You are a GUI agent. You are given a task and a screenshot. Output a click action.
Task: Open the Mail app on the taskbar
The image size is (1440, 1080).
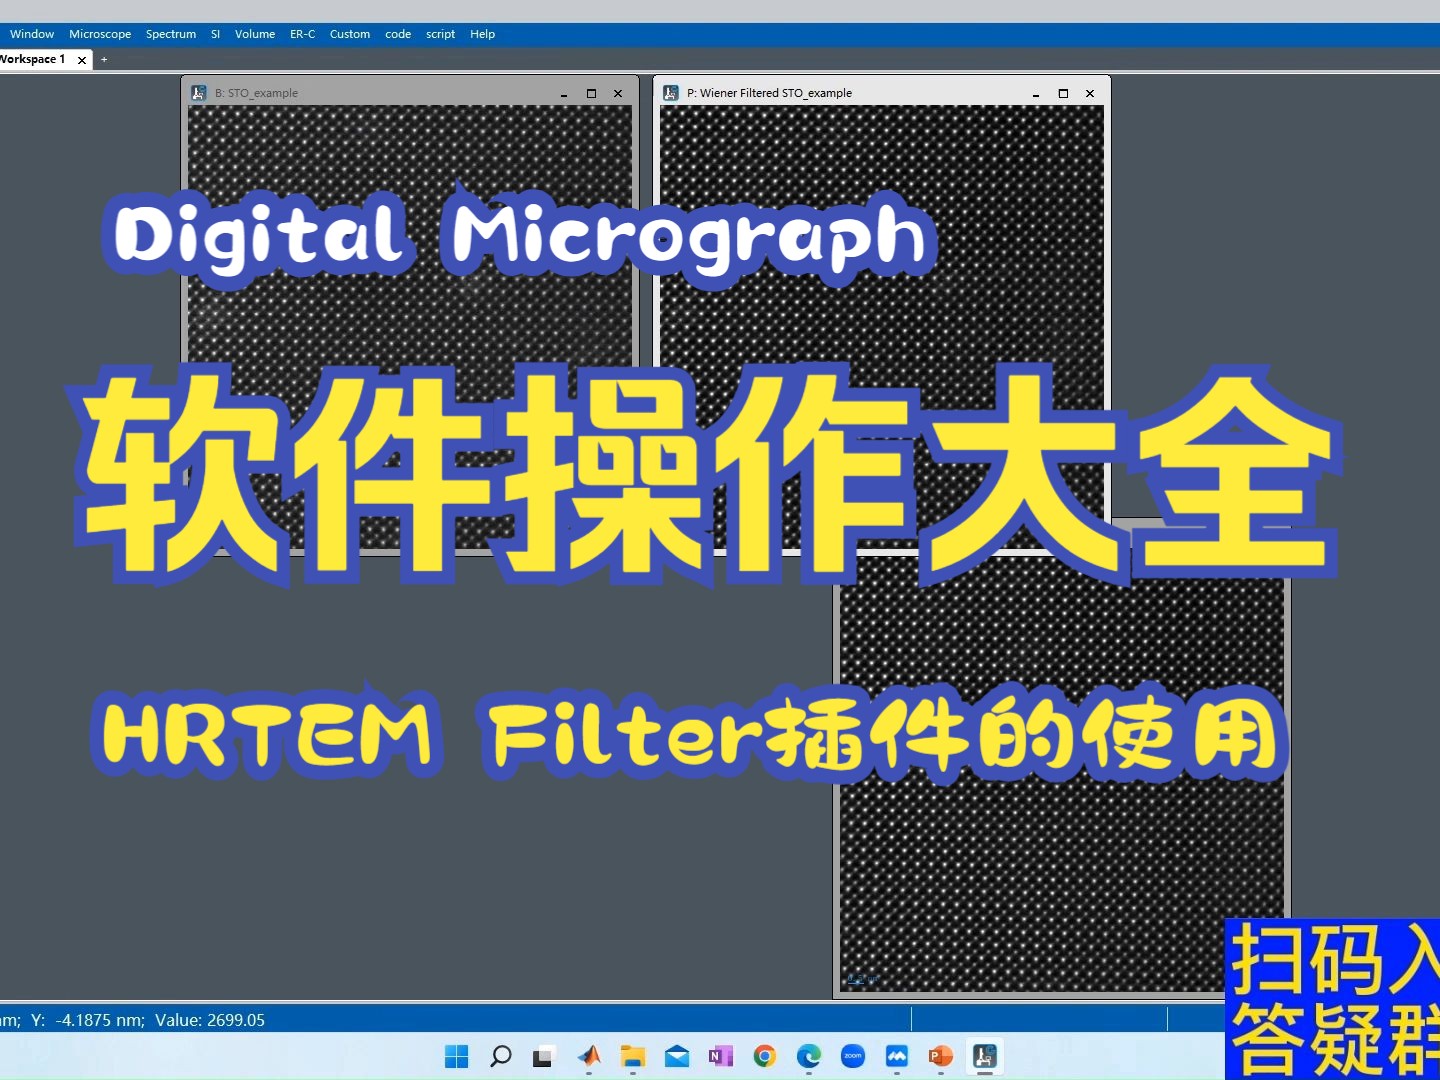point(677,1056)
